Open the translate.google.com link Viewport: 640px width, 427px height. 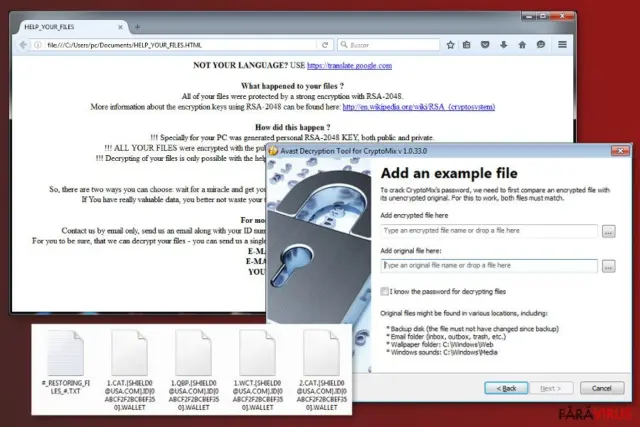click(x=349, y=65)
